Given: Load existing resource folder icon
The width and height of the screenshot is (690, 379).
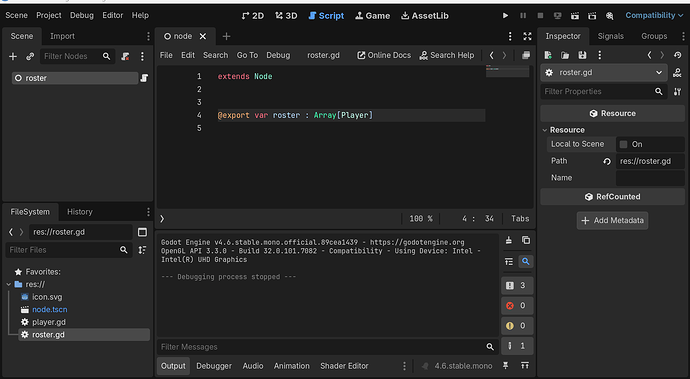Looking at the screenshot, I should coord(565,55).
